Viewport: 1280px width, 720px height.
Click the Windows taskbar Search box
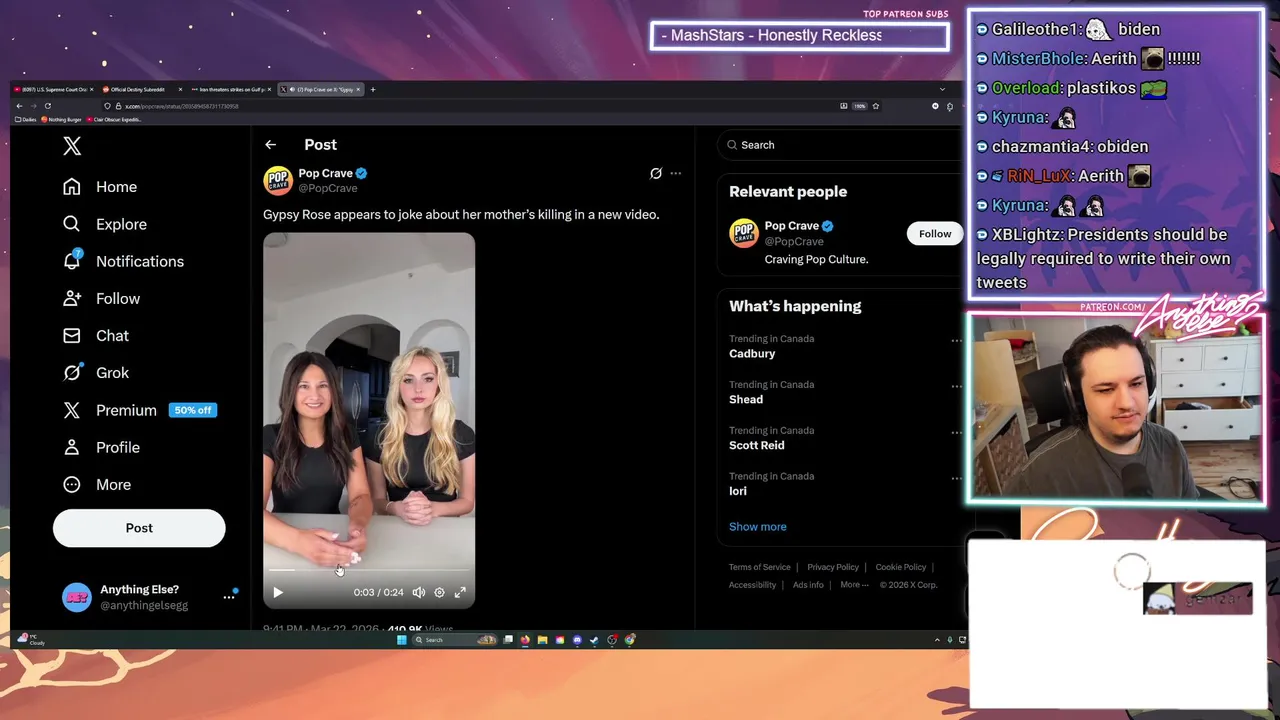coord(455,640)
